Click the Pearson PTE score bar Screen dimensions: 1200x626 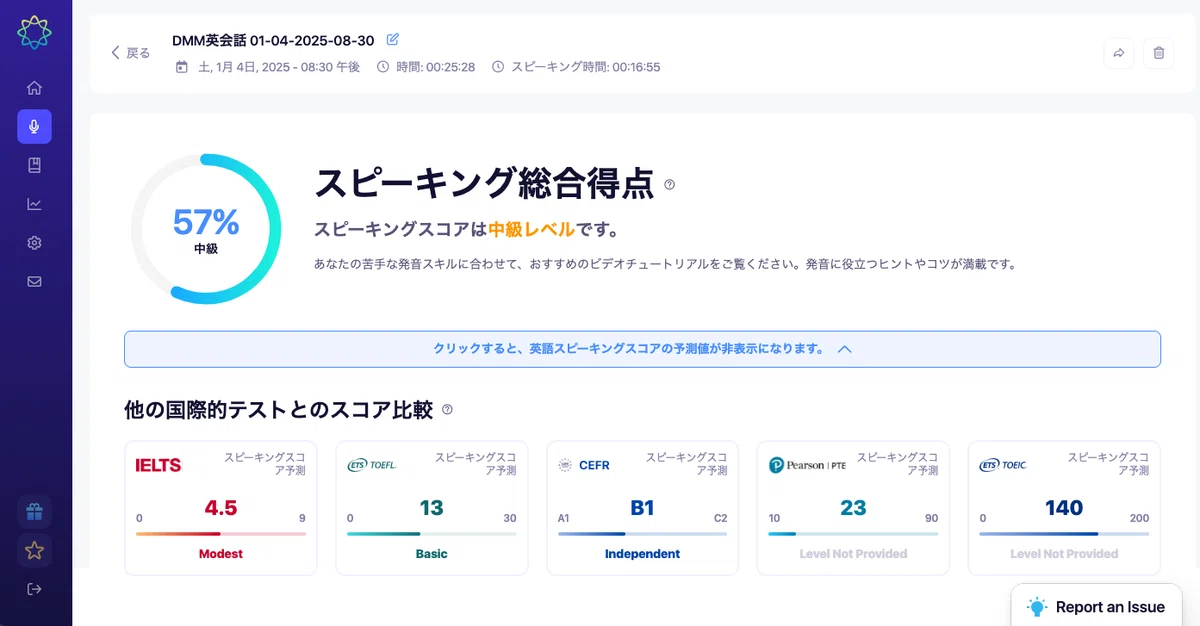[853, 534]
